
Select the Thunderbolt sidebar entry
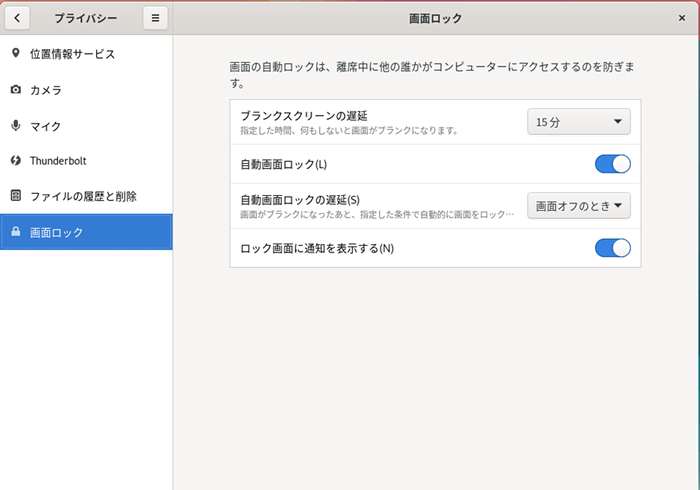coord(64,160)
